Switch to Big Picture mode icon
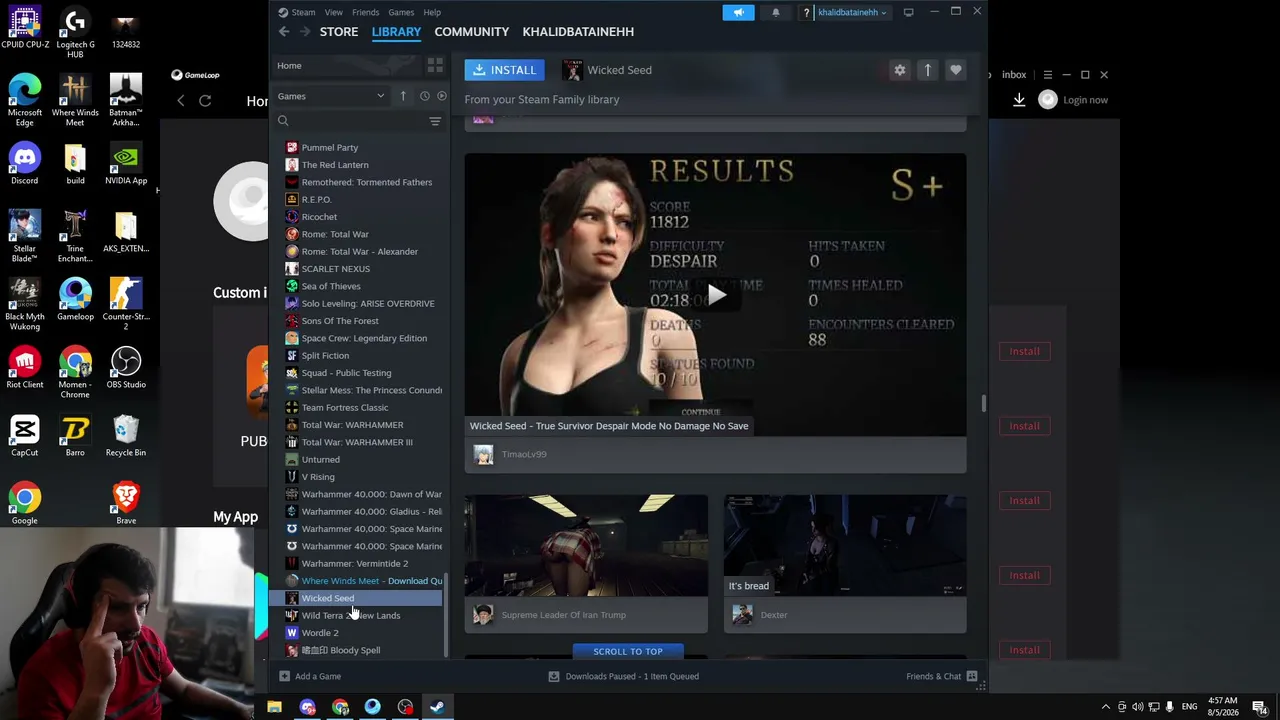 point(908,12)
